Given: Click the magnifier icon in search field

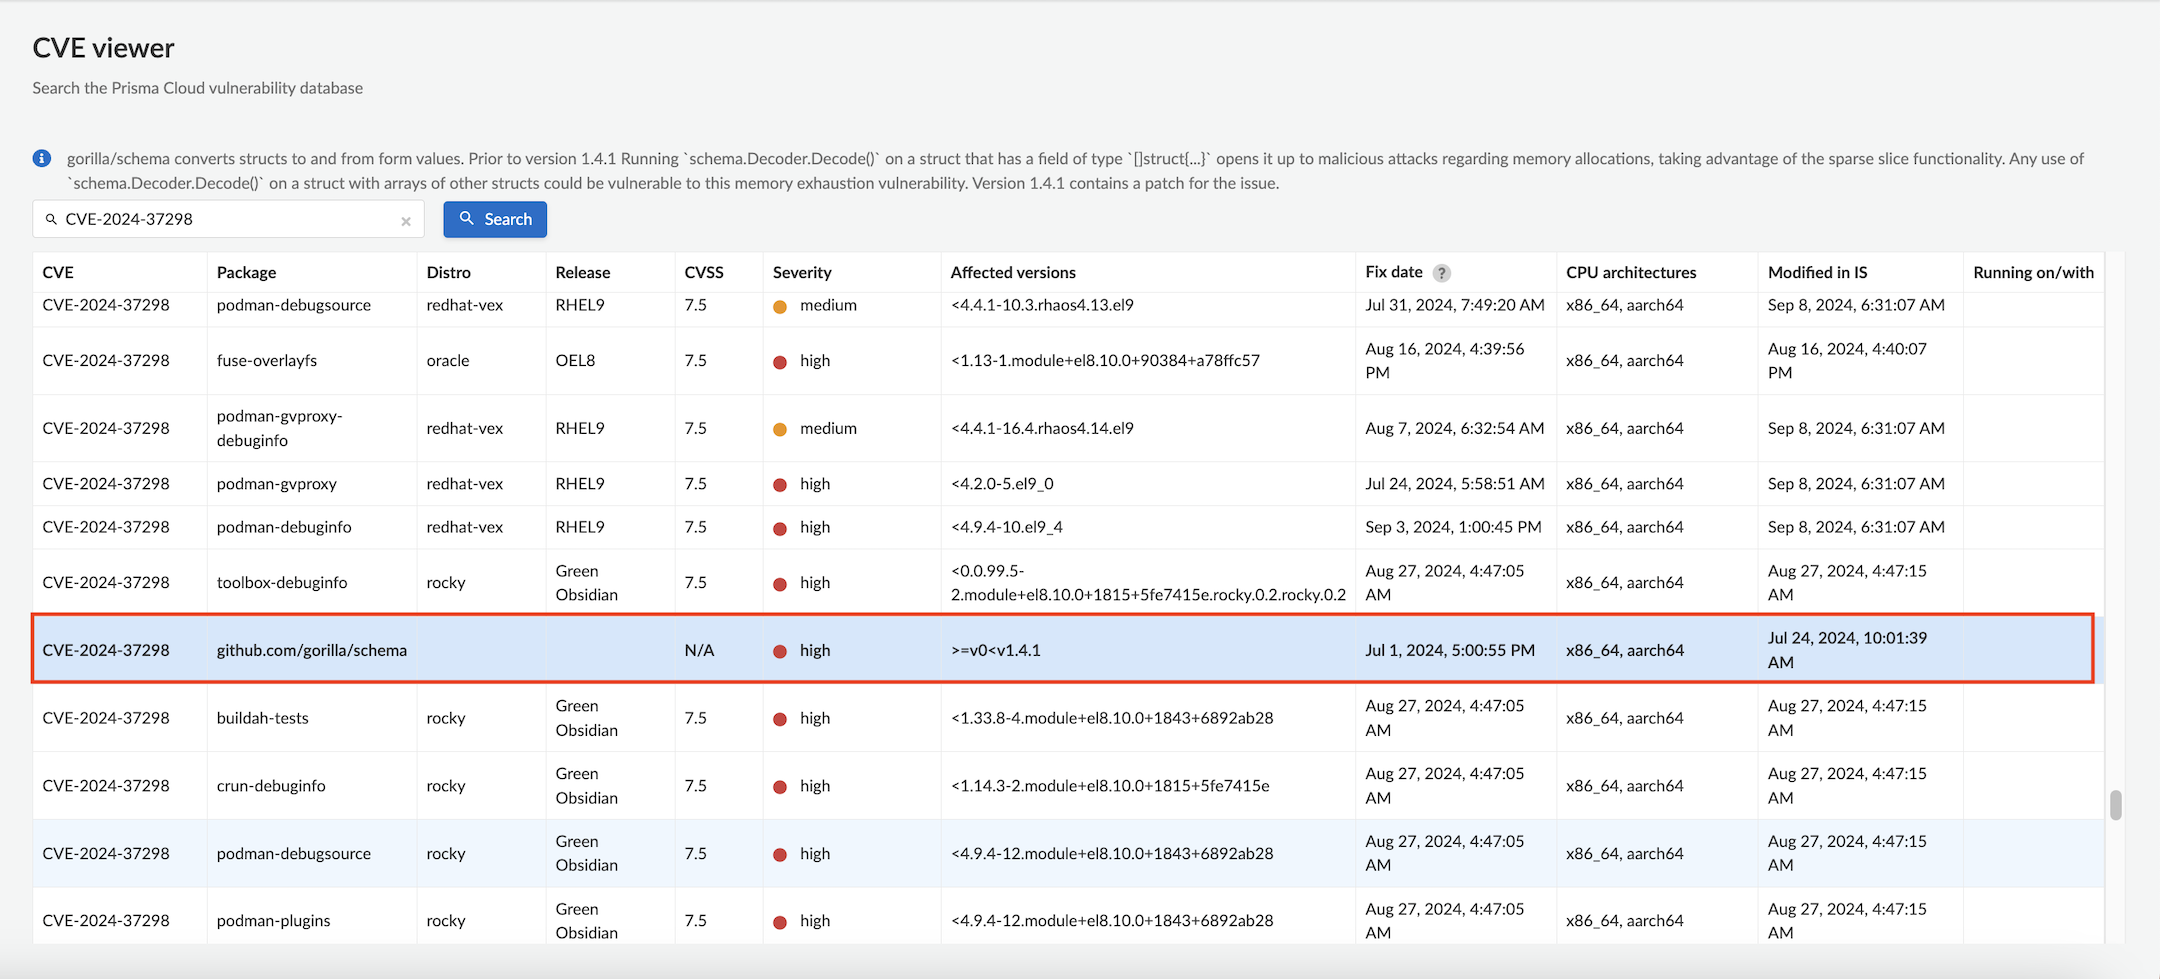Looking at the screenshot, I should (x=51, y=219).
